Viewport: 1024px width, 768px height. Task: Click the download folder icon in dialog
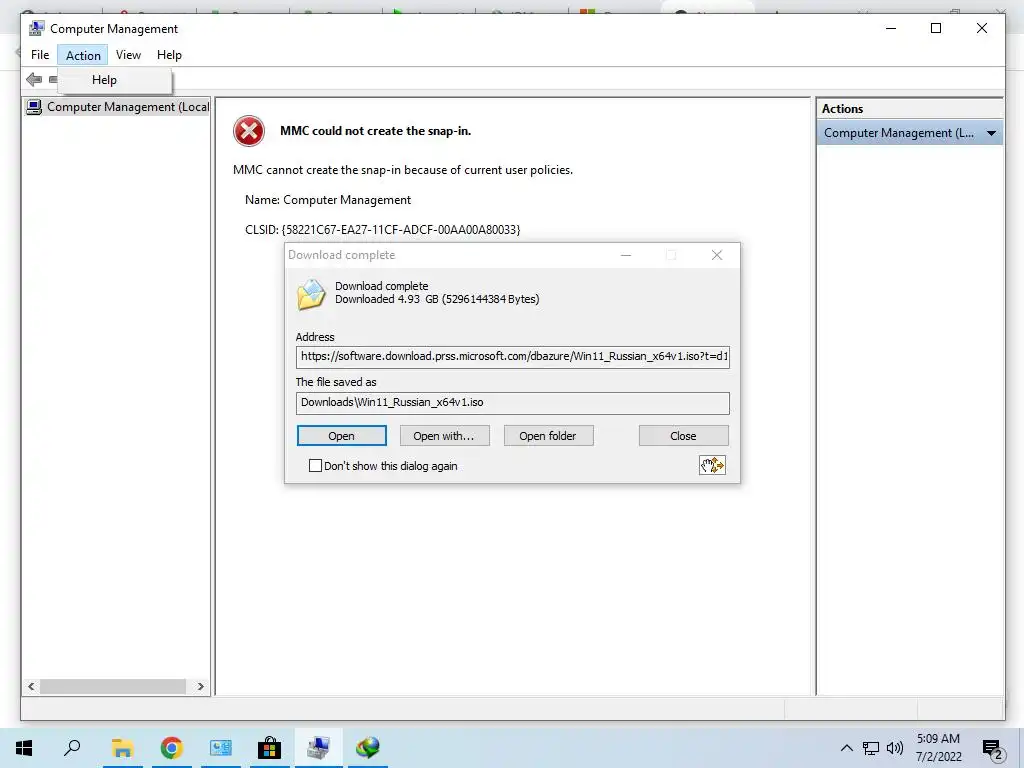(x=311, y=294)
